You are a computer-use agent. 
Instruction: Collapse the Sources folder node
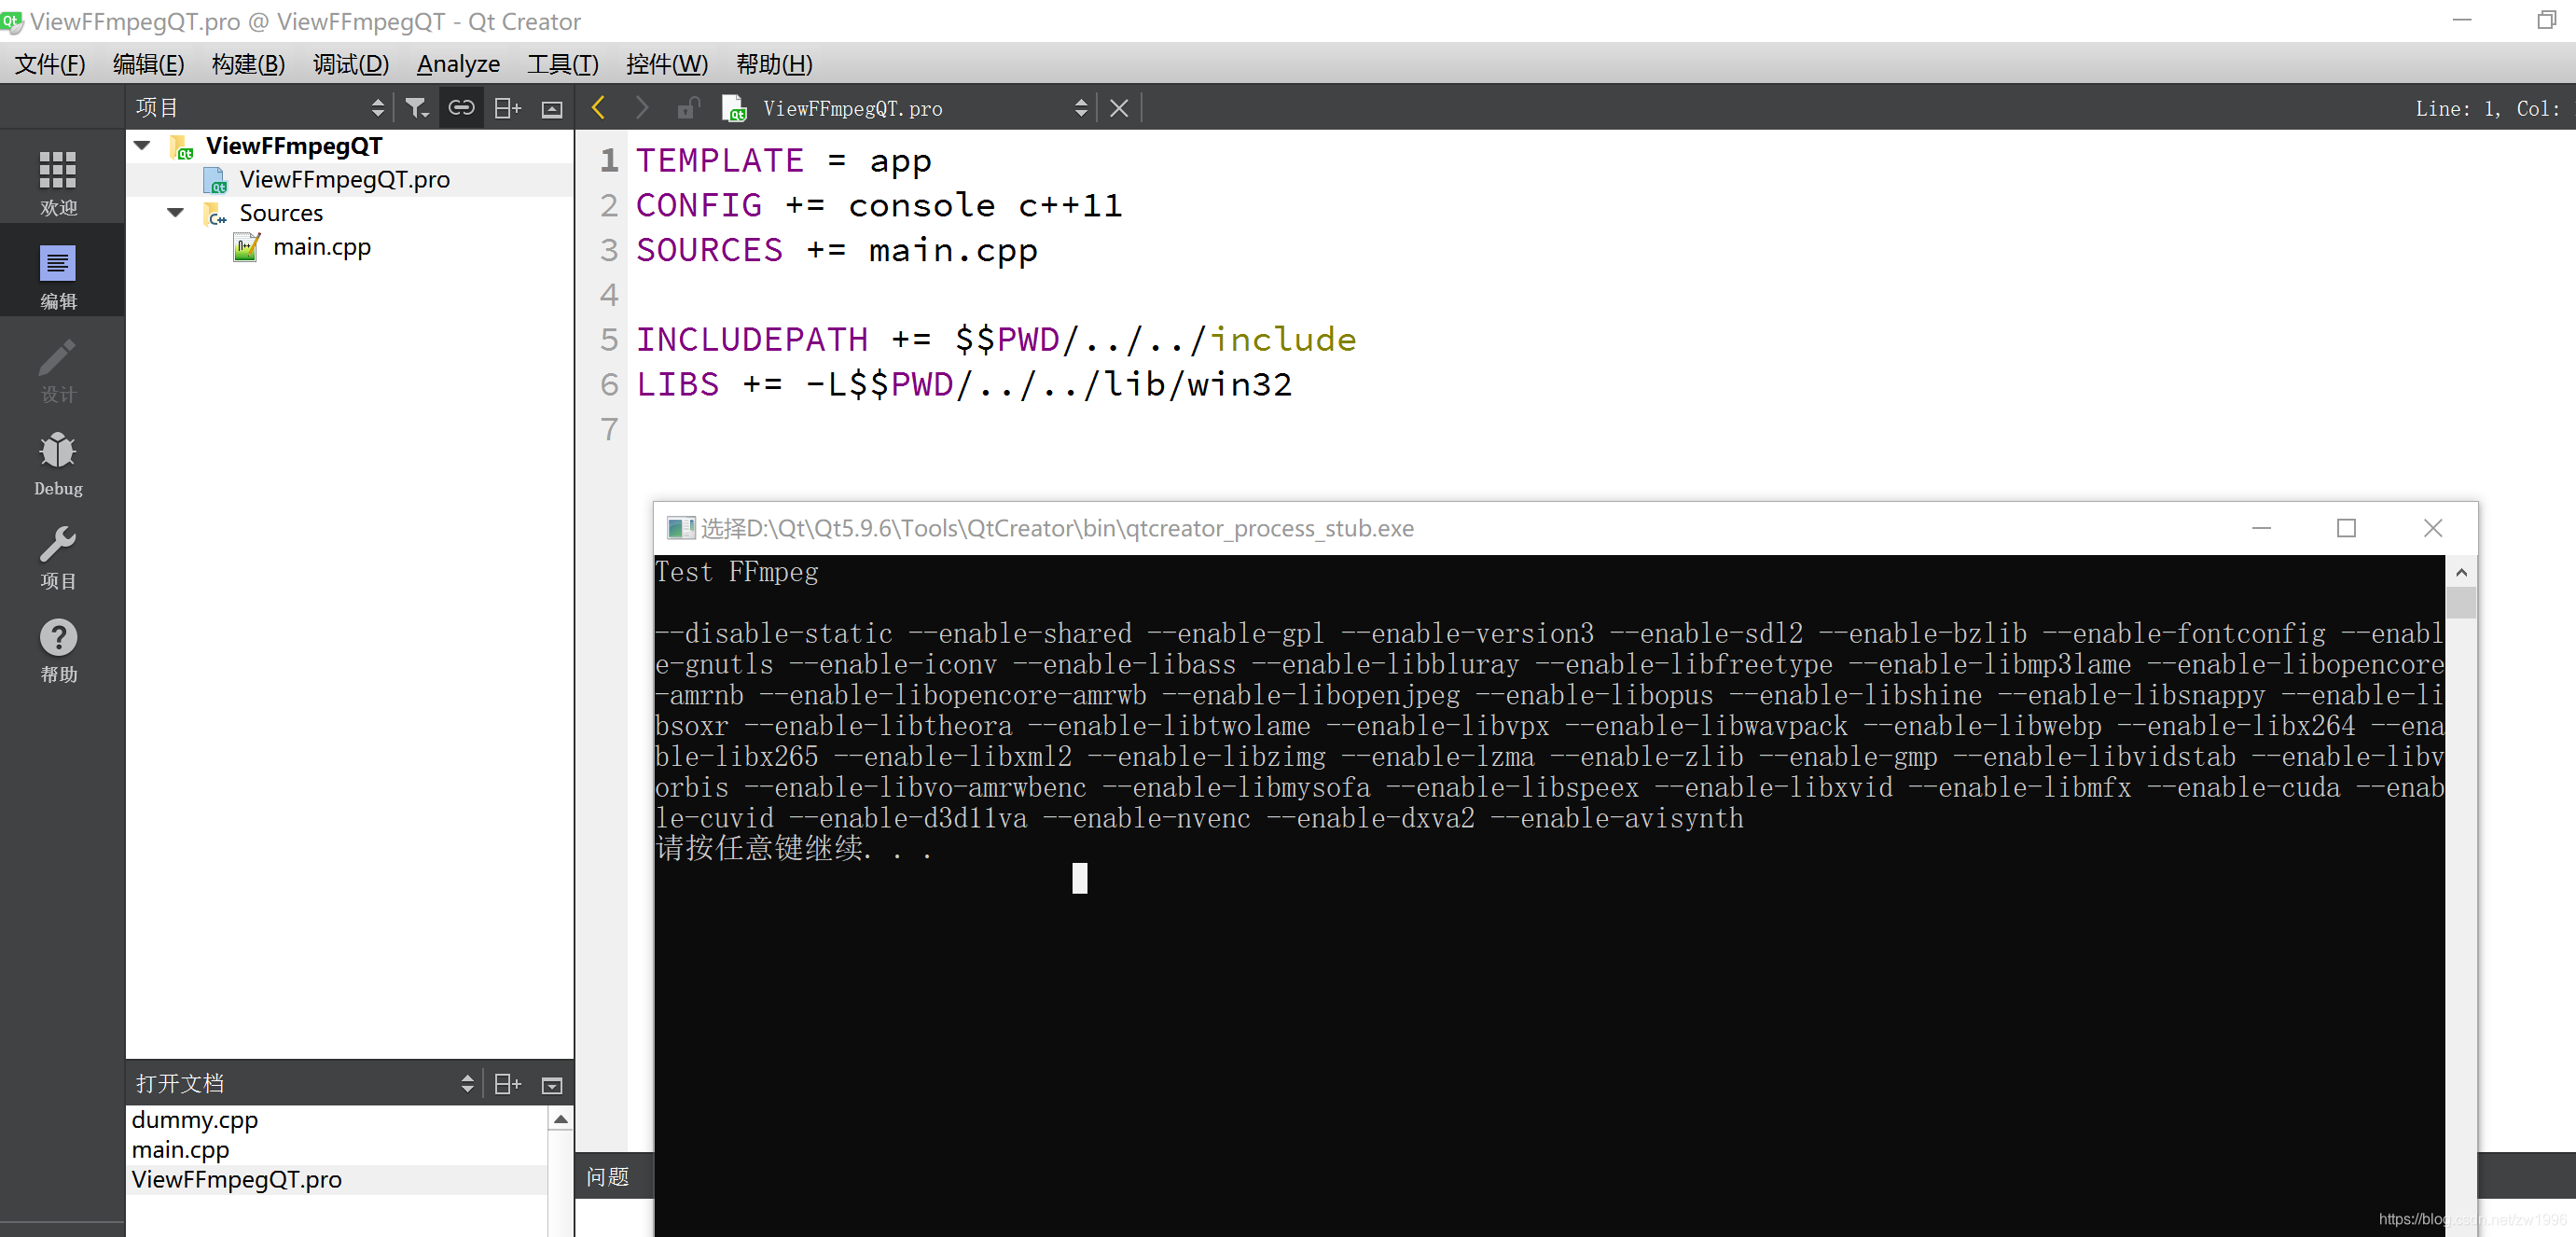(x=175, y=213)
